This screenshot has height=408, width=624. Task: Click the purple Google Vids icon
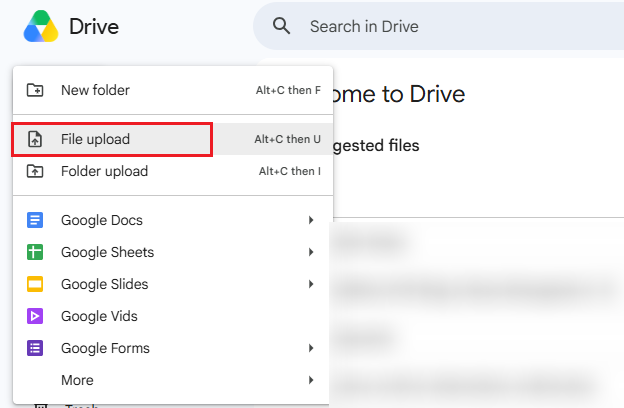tap(35, 316)
